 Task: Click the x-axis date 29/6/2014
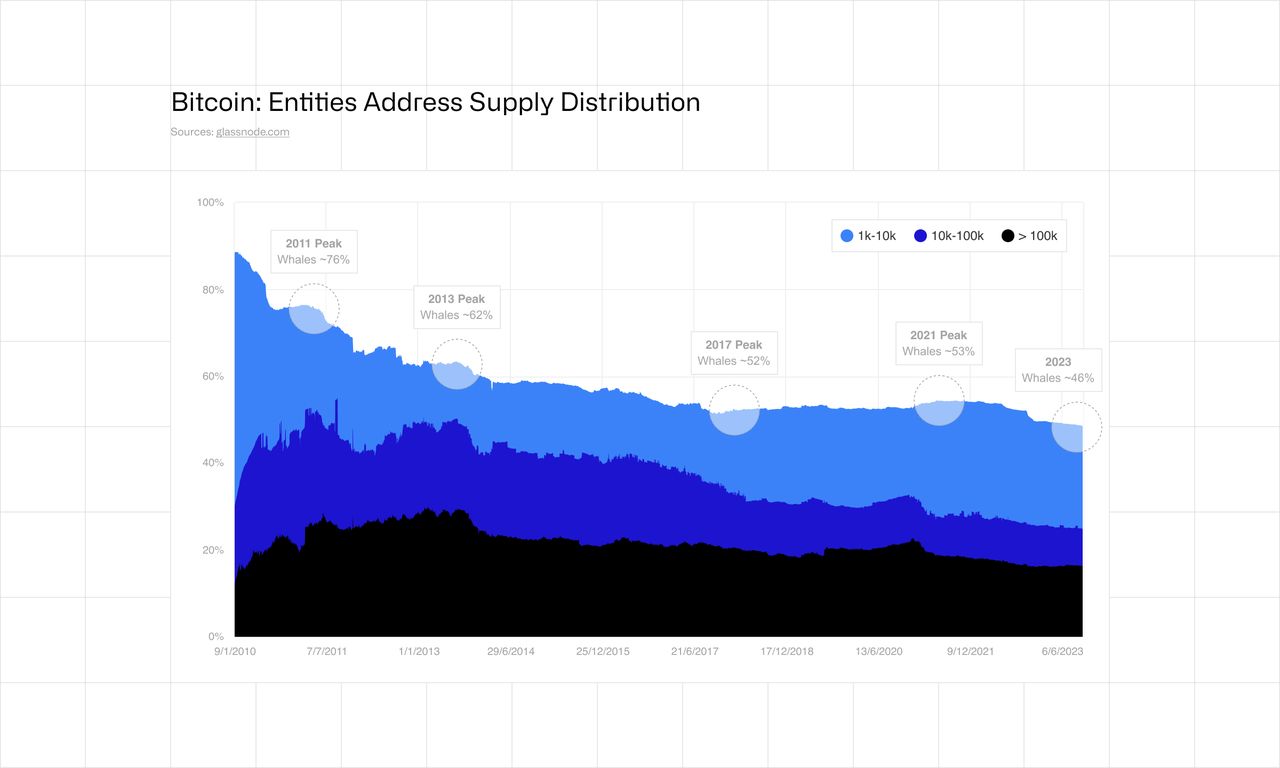coord(510,651)
